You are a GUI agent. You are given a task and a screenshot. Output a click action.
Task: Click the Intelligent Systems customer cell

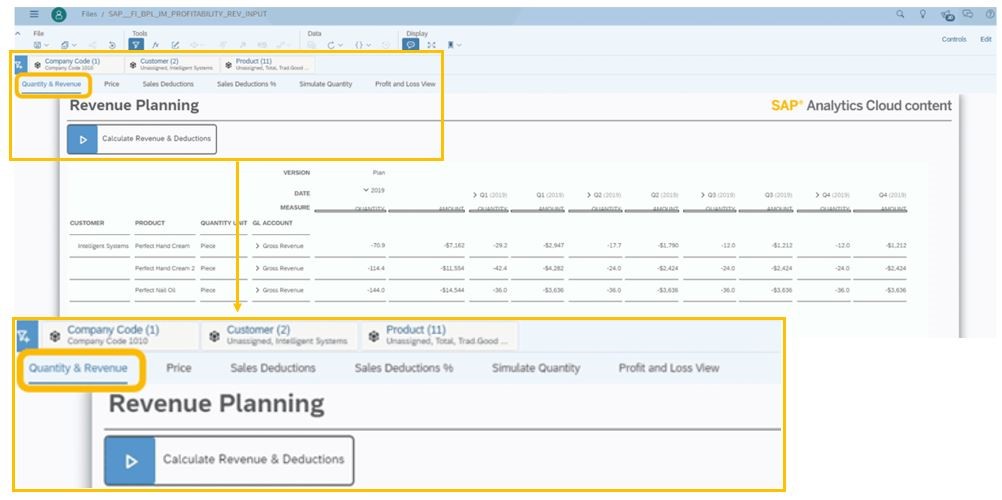tap(103, 246)
